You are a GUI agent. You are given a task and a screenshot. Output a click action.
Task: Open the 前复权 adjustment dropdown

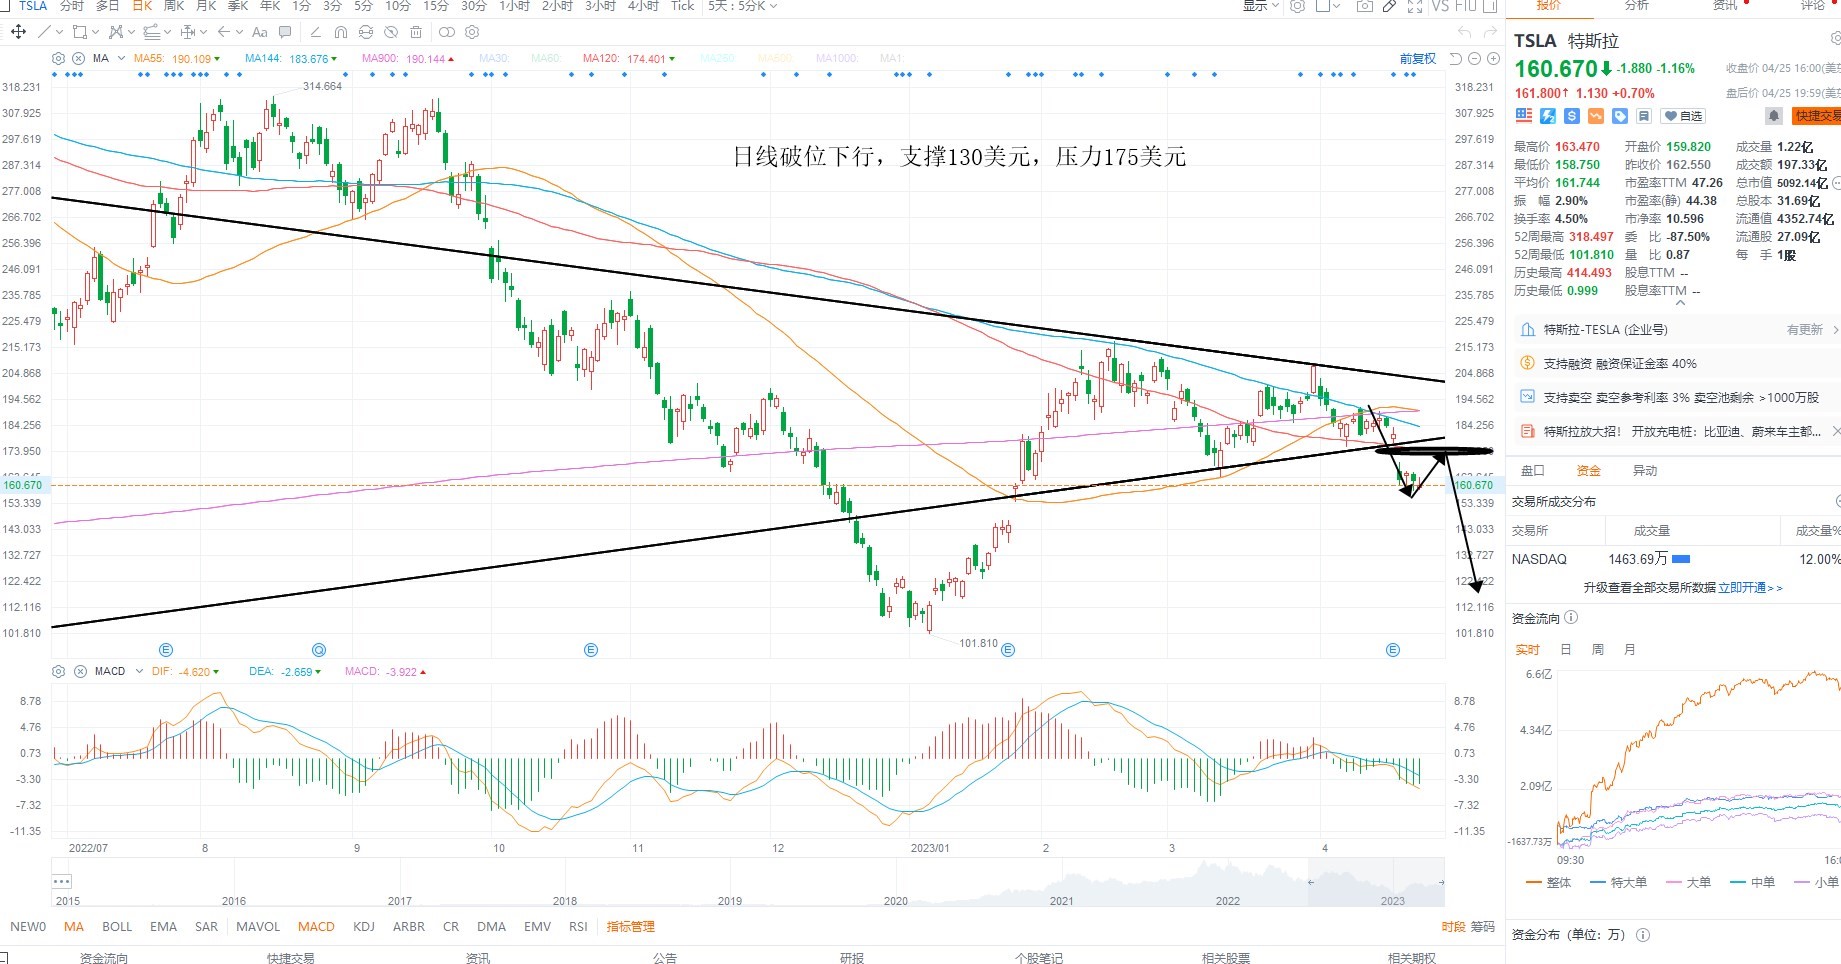tap(1417, 59)
